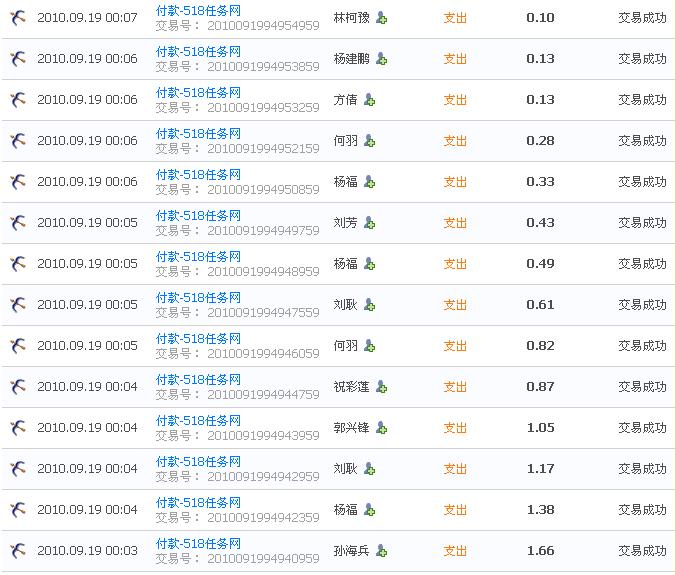Click transaction icon in the 0.87 payment row
This screenshot has height=575, width=675.
[x=17, y=387]
